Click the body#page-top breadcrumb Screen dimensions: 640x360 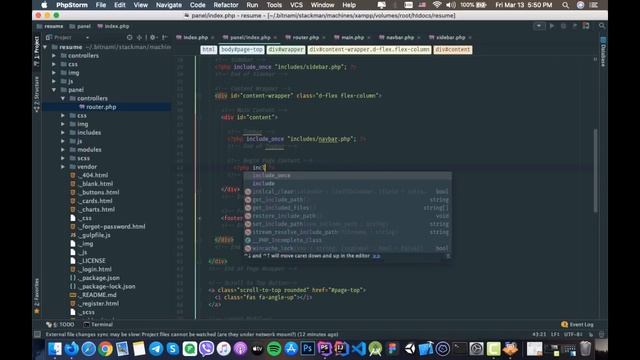point(242,49)
